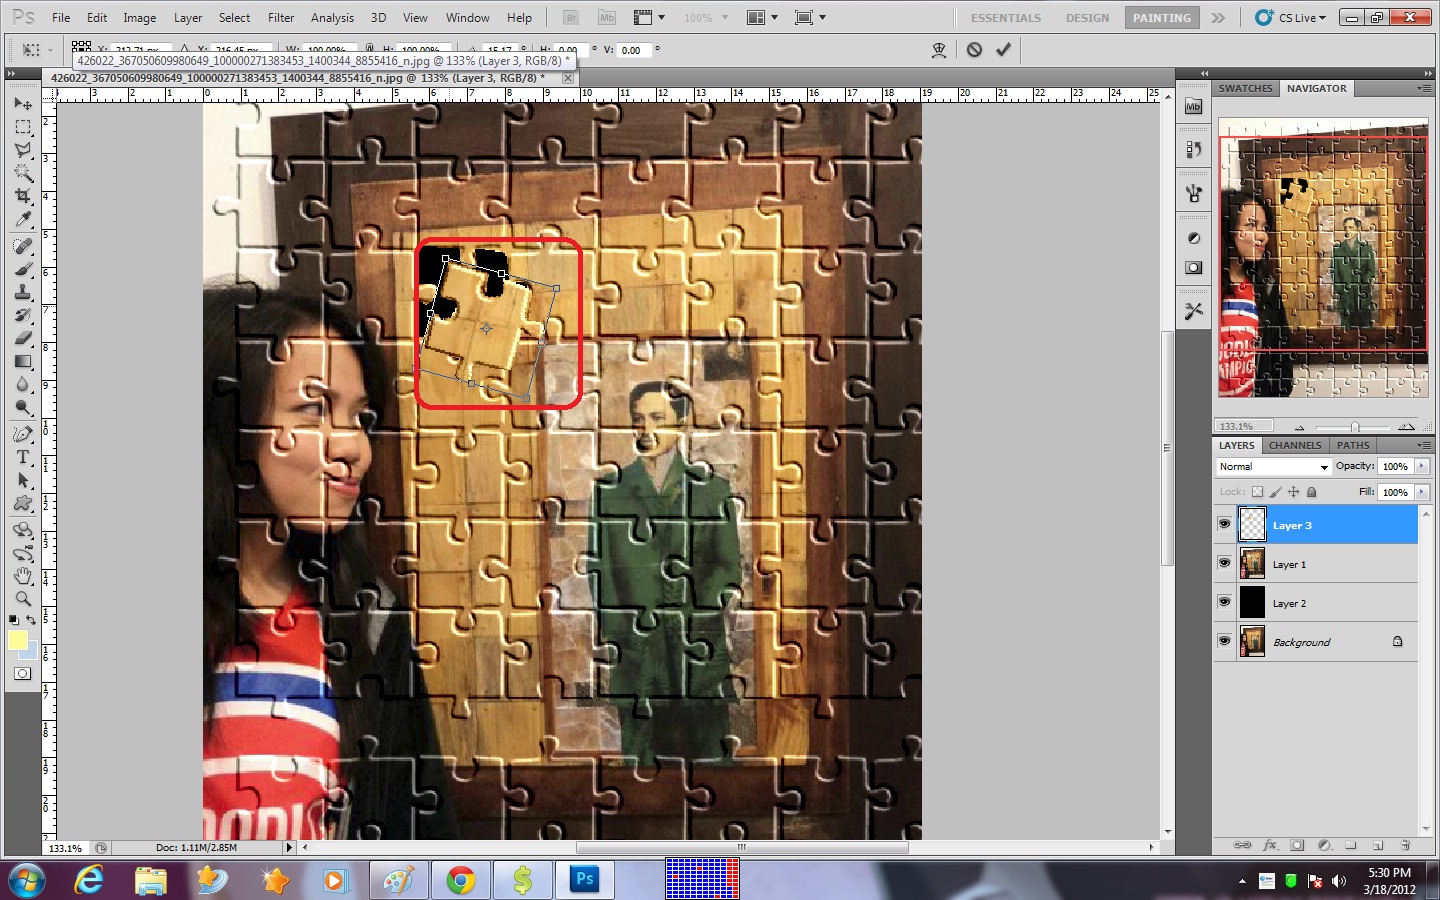This screenshot has width=1440, height=900.
Task: Toggle the Lock position icon for layers
Action: click(x=1293, y=492)
